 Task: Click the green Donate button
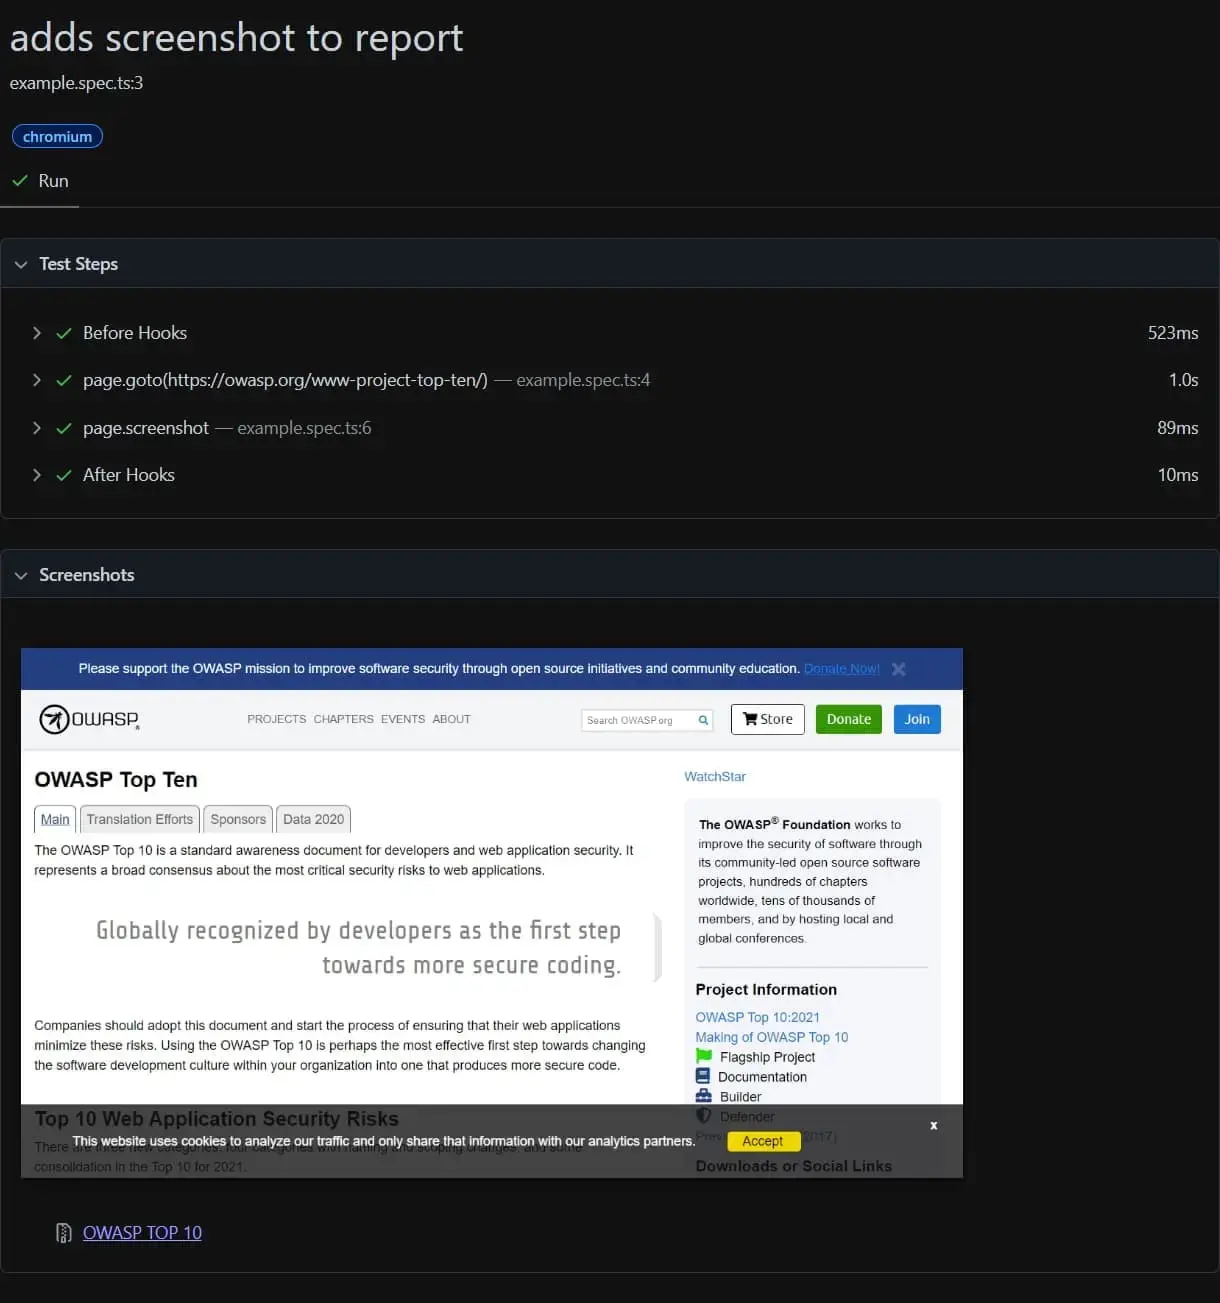[849, 719]
